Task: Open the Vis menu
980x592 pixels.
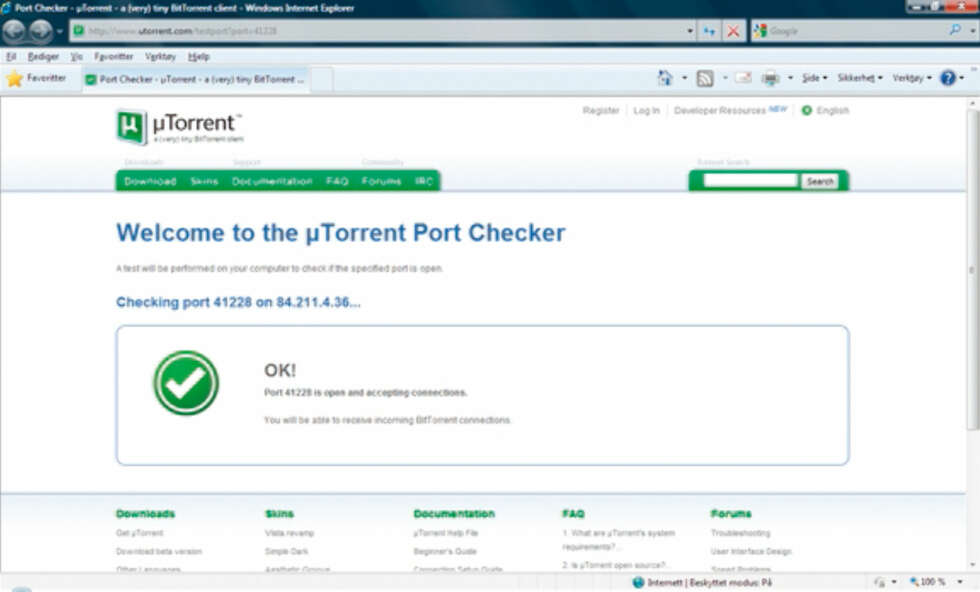Action: point(76,56)
